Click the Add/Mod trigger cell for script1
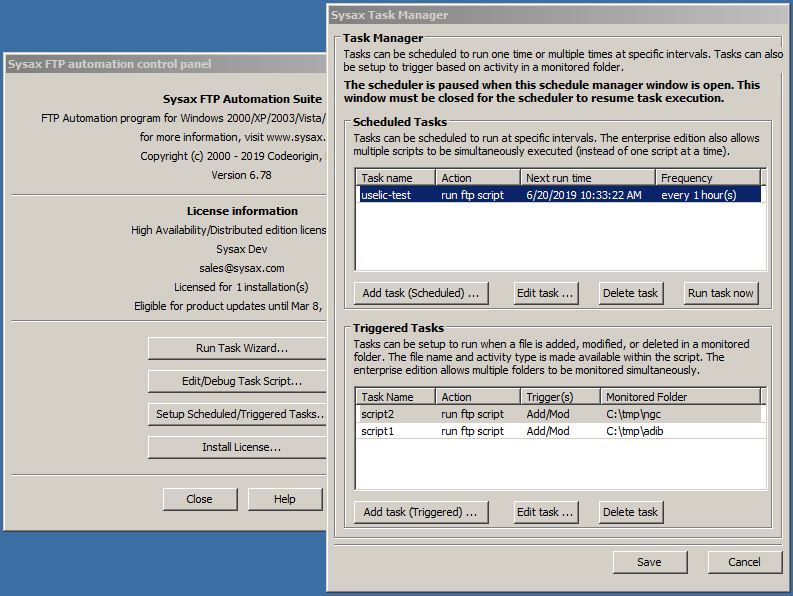 (x=548, y=431)
